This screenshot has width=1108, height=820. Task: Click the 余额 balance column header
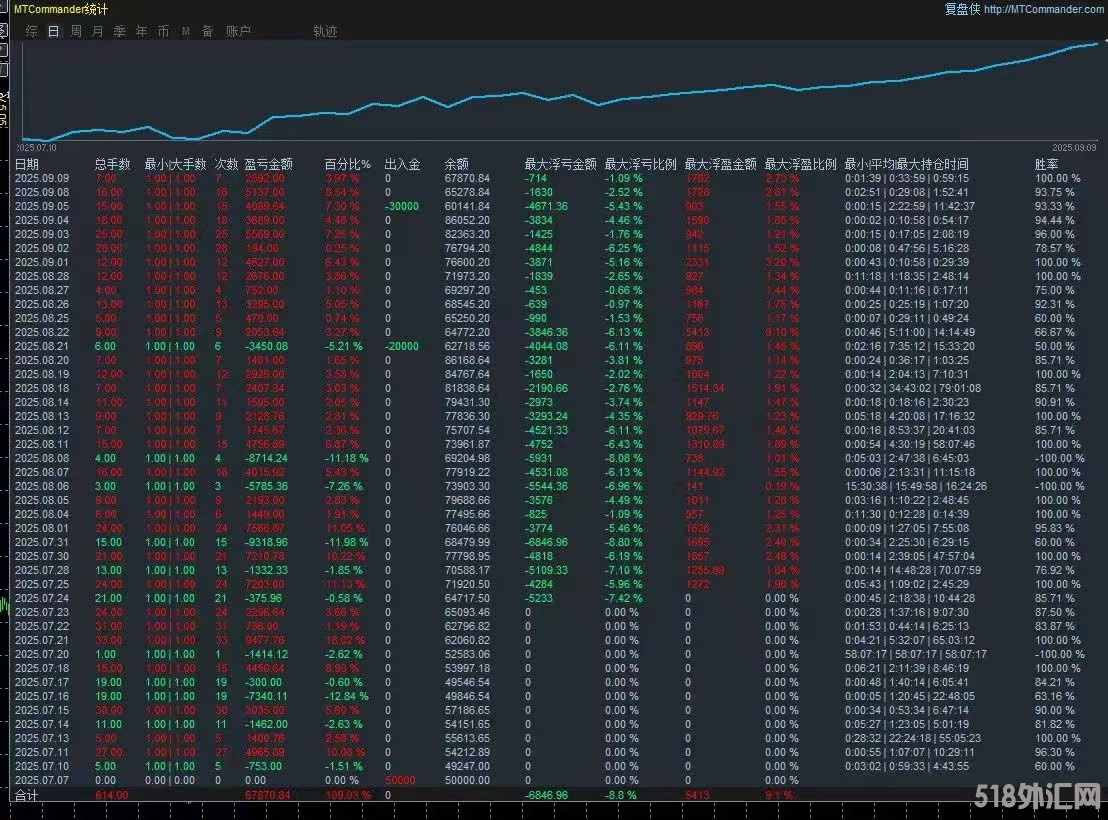coord(456,164)
